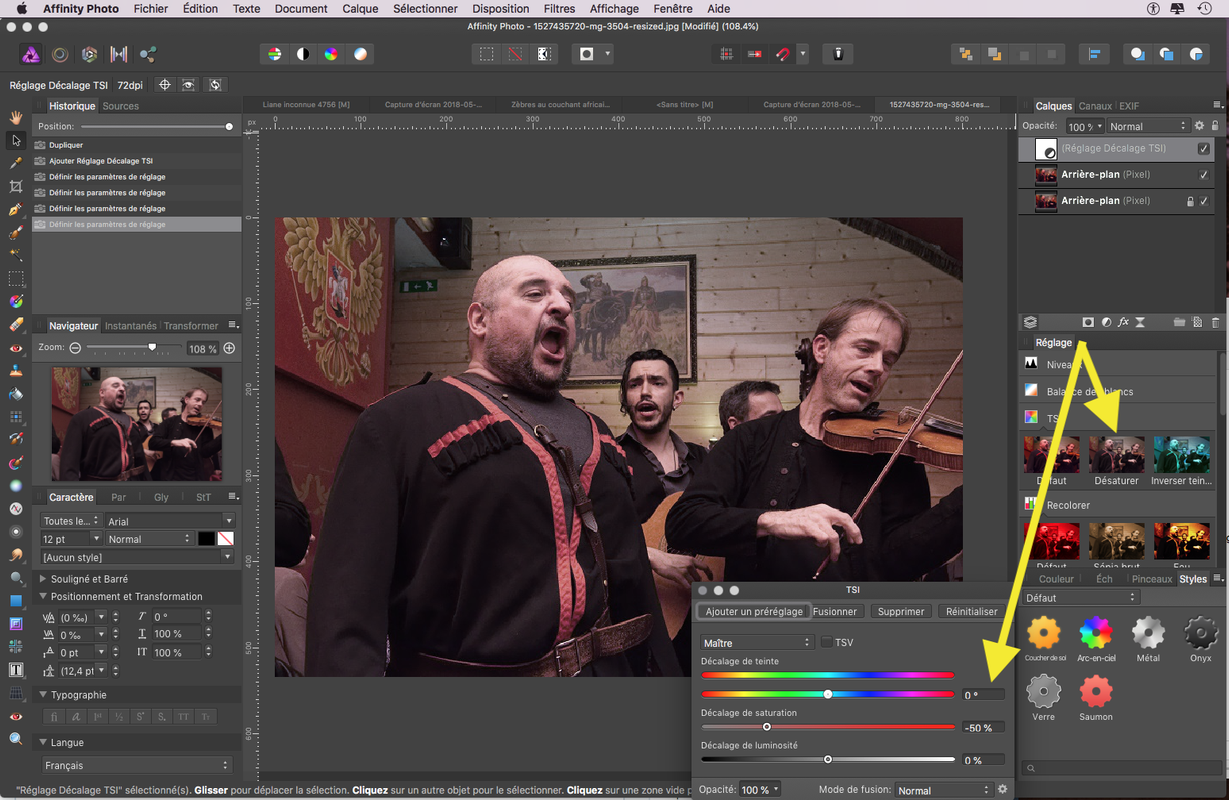The image size is (1229, 800).
Task: Click the Ajouter un préréglage button
Action: (753, 611)
